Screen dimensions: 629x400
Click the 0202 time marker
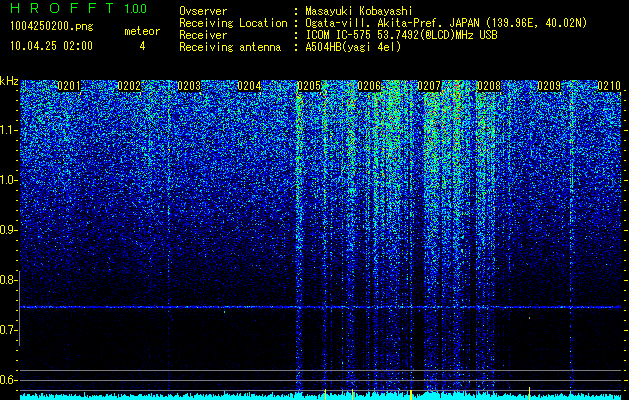click(129, 86)
